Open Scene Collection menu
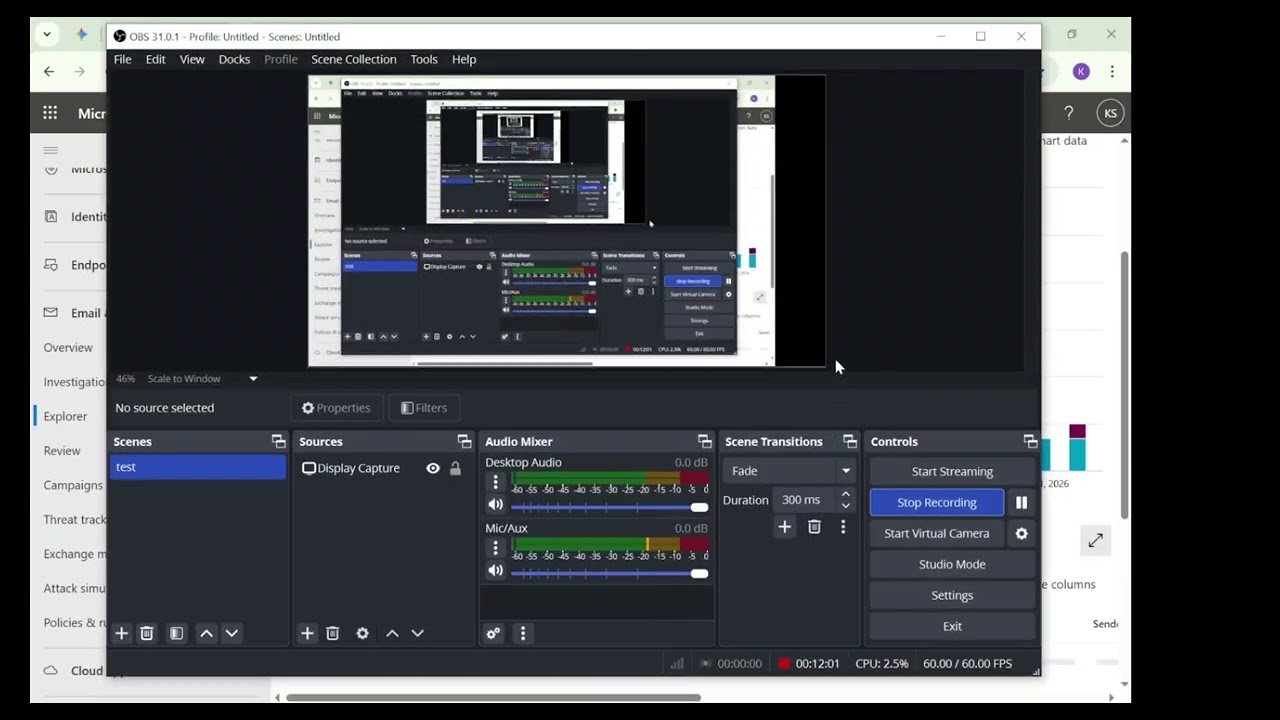This screenshot has height=720, width=1280. (x=353, y=59)
